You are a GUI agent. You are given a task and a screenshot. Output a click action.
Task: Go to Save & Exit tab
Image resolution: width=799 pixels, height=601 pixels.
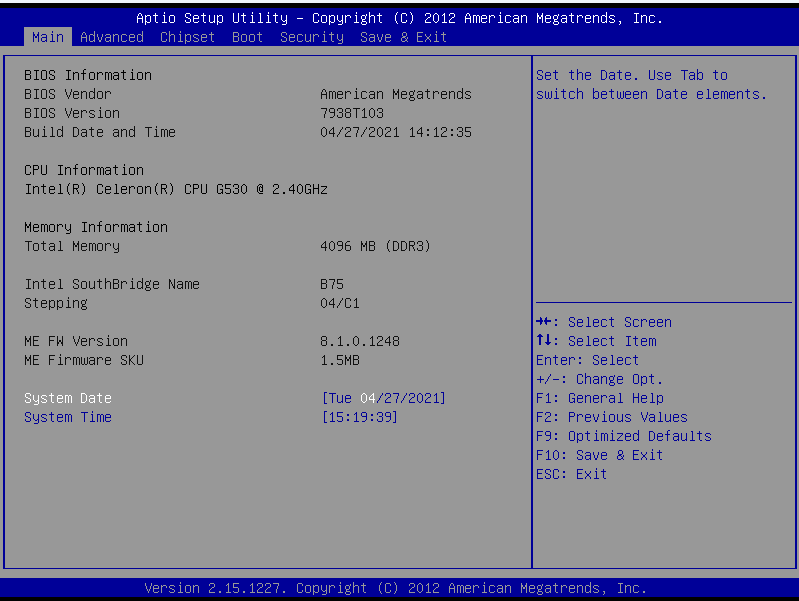pos(403,37)
